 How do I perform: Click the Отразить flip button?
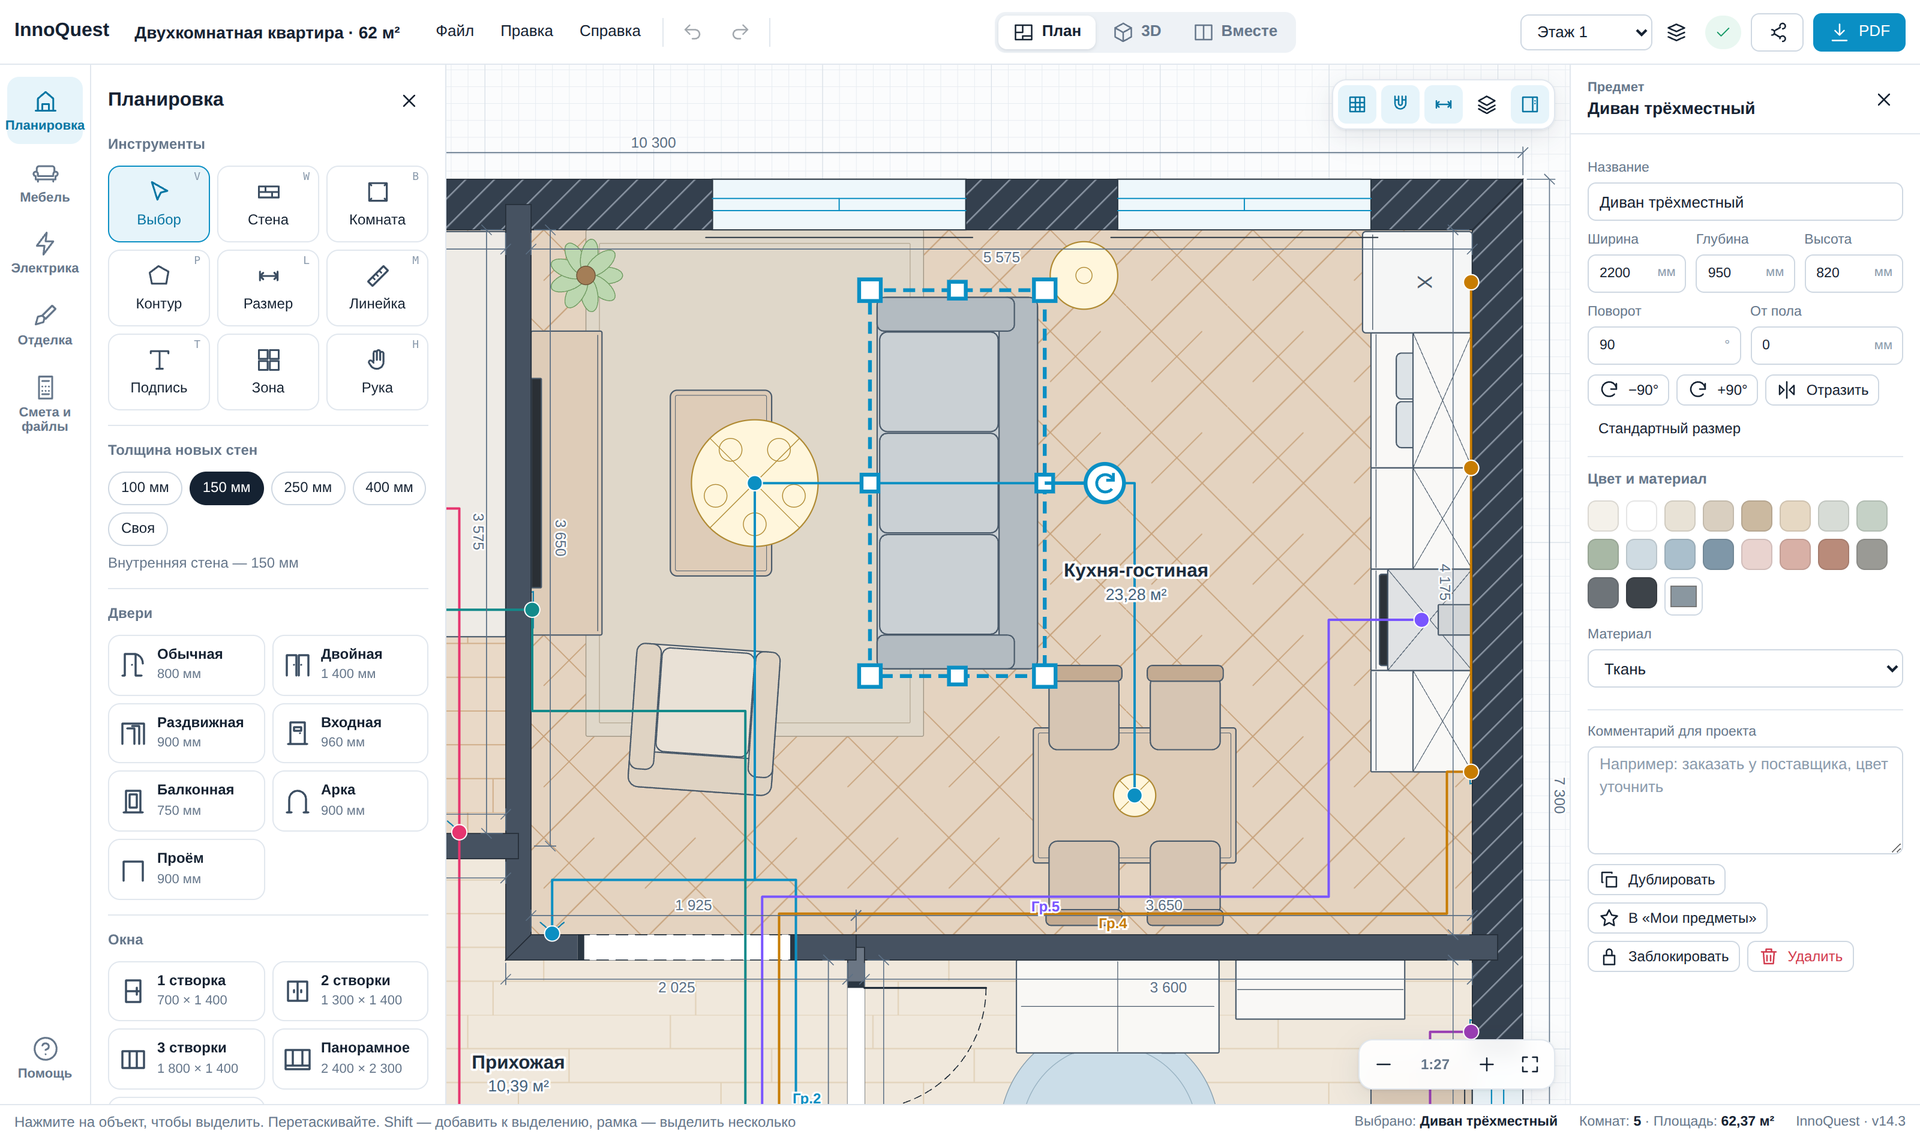[1822, 390]
